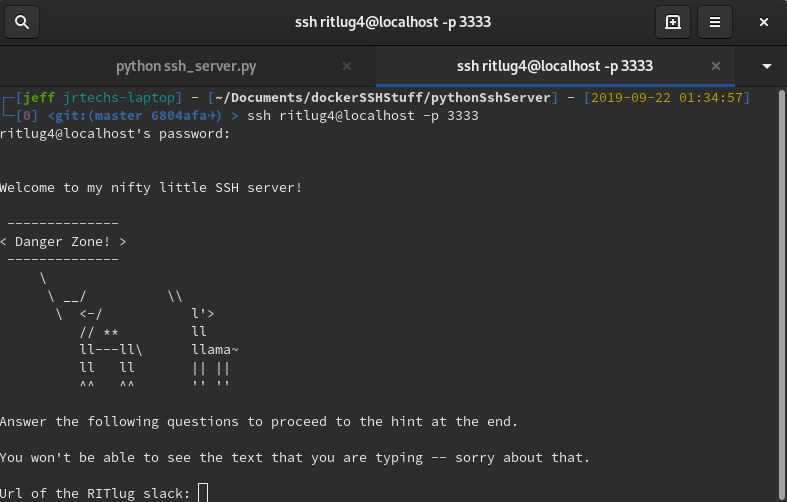The image size is (787, 502).
Task: Click the Answer the following questions line
Action: 259,421
